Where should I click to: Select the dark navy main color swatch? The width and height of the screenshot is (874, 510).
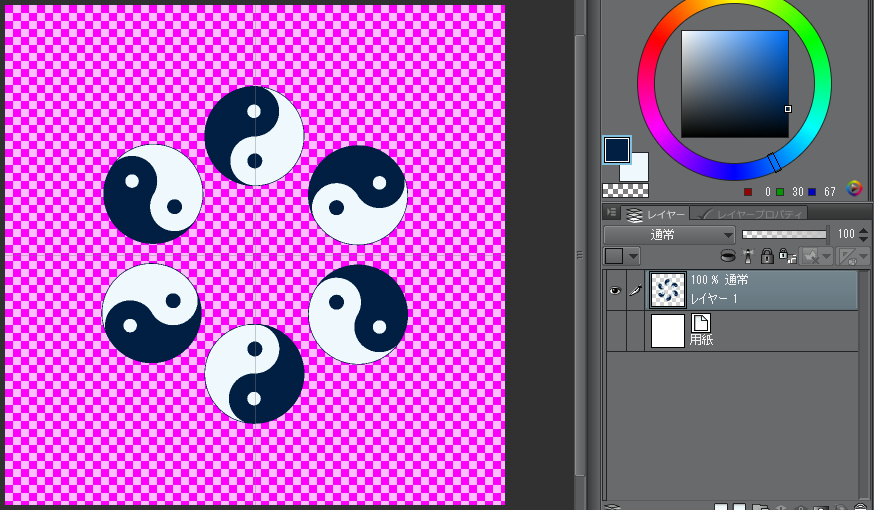click(617, 150)
